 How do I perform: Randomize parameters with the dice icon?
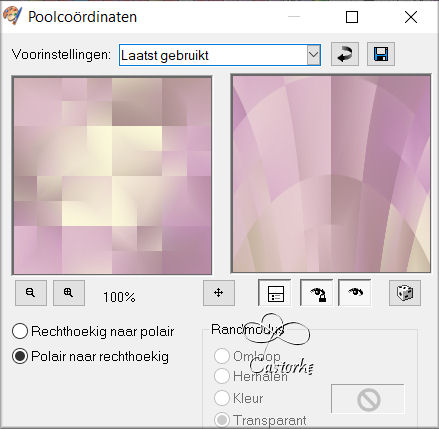click(x=405, y=293)
